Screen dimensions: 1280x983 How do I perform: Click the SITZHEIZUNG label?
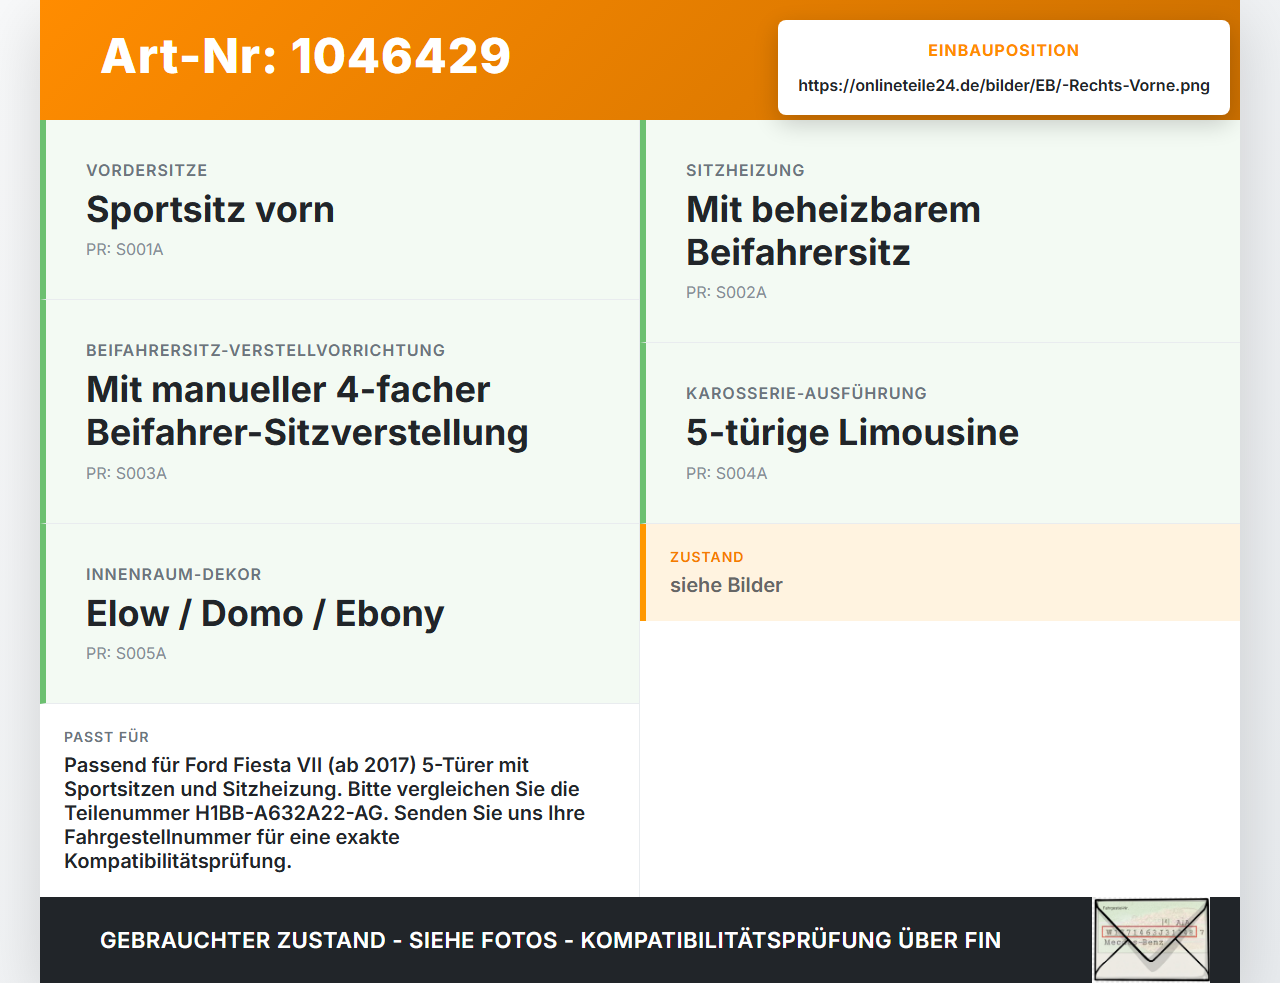click(745, 170)
